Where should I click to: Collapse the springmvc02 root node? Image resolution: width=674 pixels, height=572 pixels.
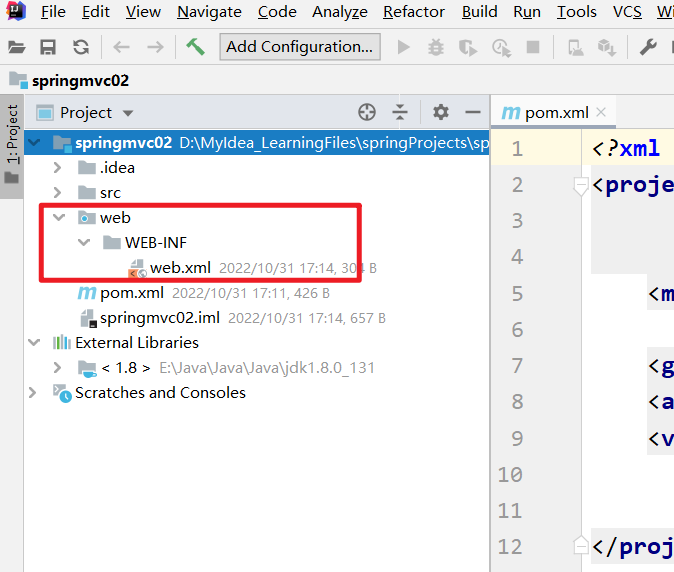point(34,142)
